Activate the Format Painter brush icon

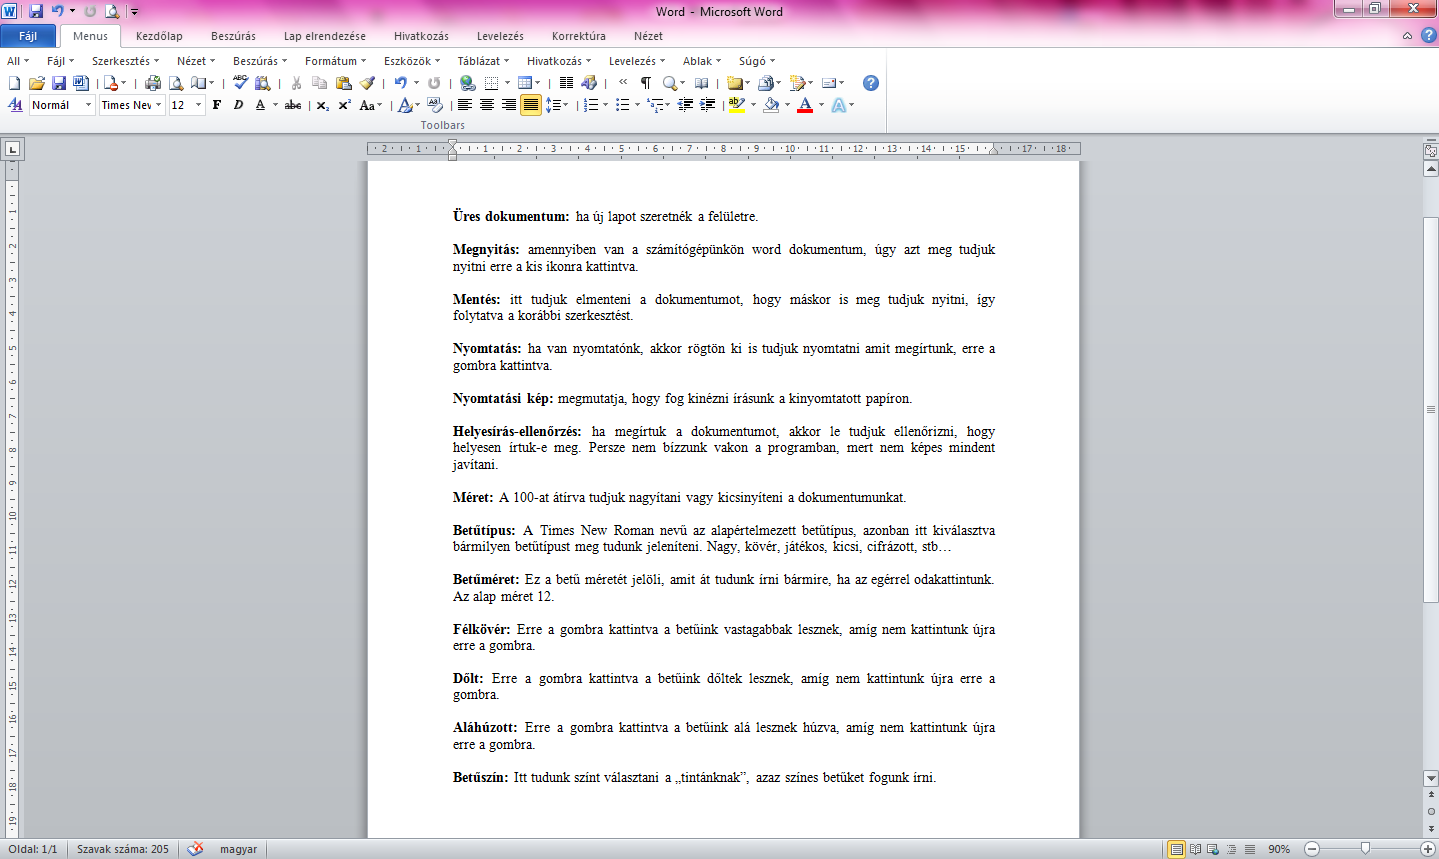367,83
